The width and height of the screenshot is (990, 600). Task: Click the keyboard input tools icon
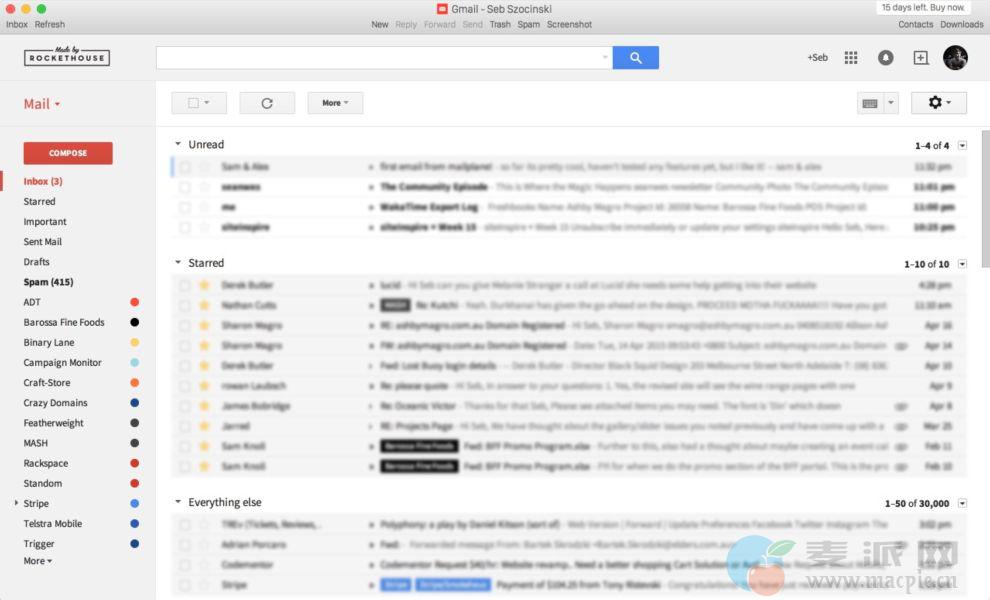870,103
